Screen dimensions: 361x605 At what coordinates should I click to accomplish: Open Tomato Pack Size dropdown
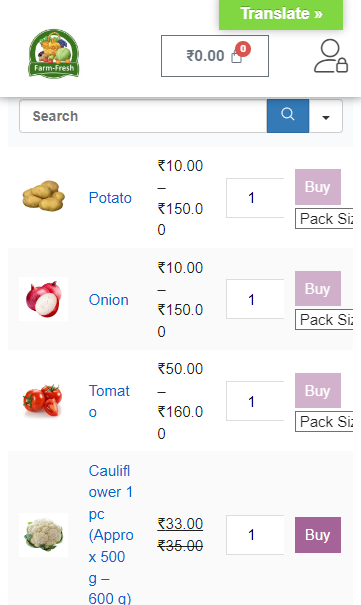click(324, 422)
